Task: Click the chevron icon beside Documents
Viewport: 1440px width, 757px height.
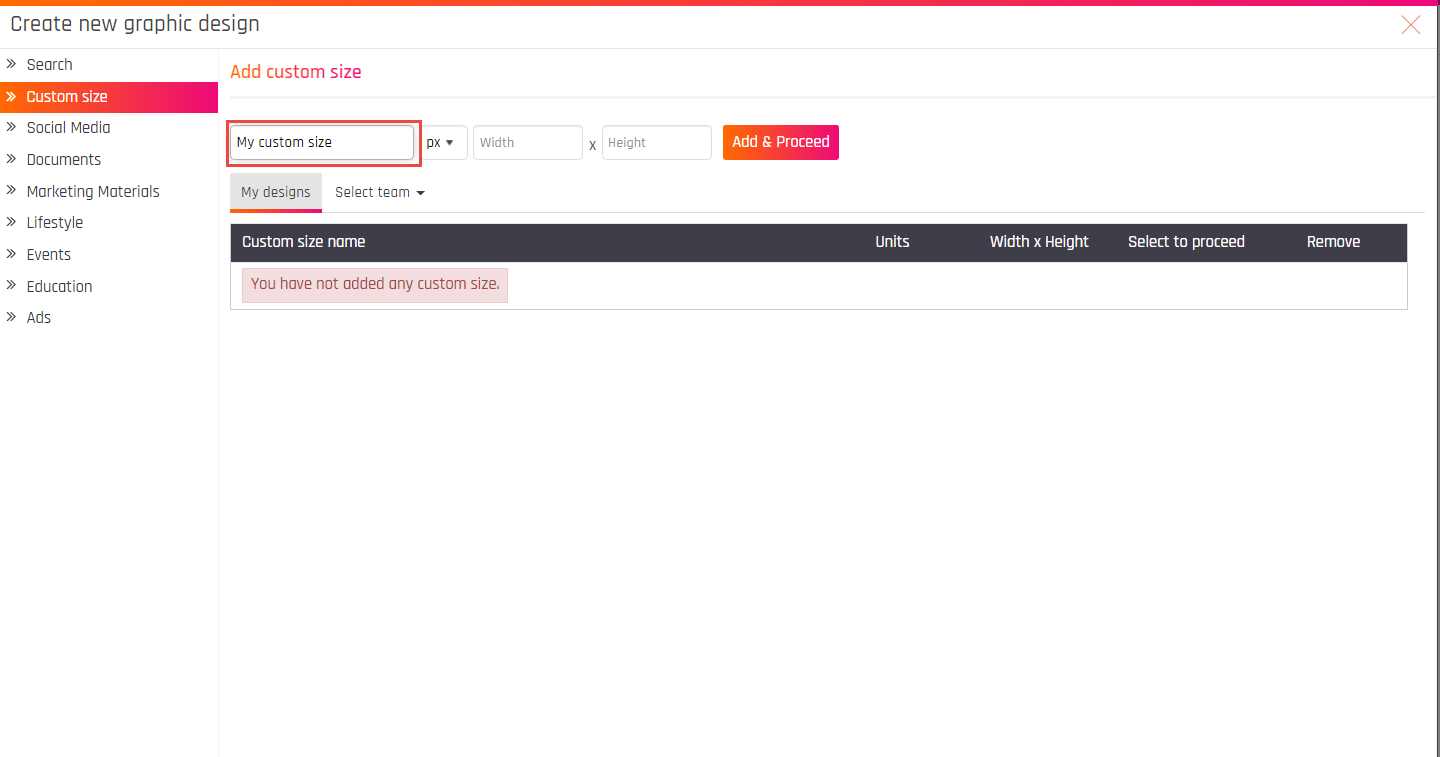Action: point(12,159)
